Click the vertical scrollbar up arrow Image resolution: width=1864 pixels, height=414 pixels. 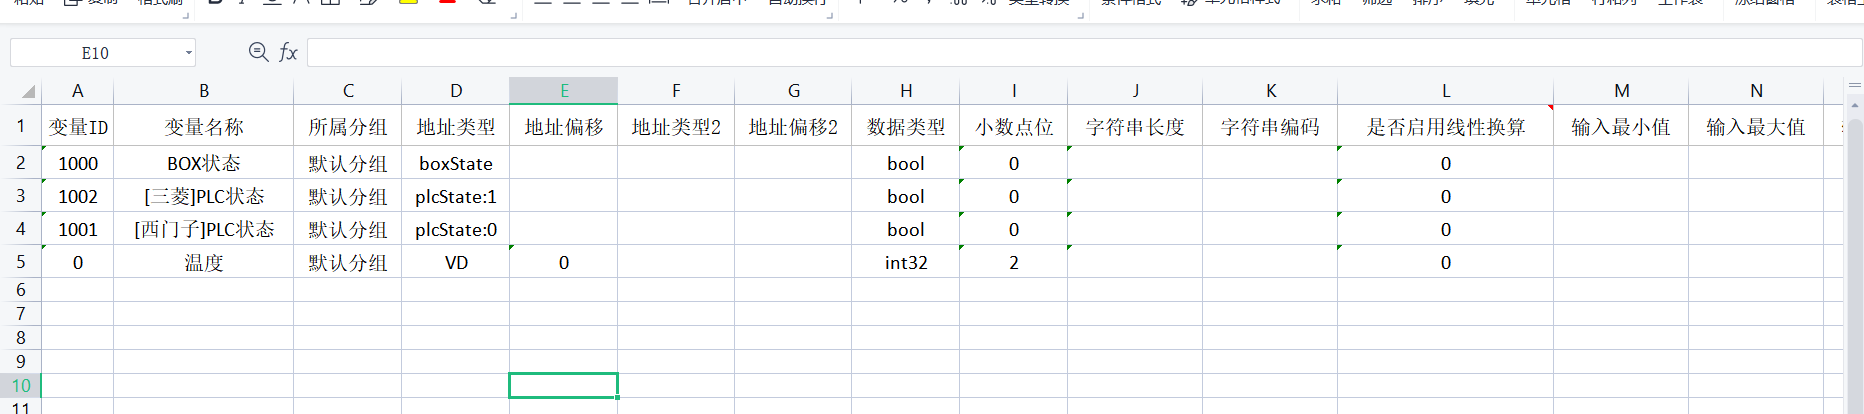tap(1853, 104)
